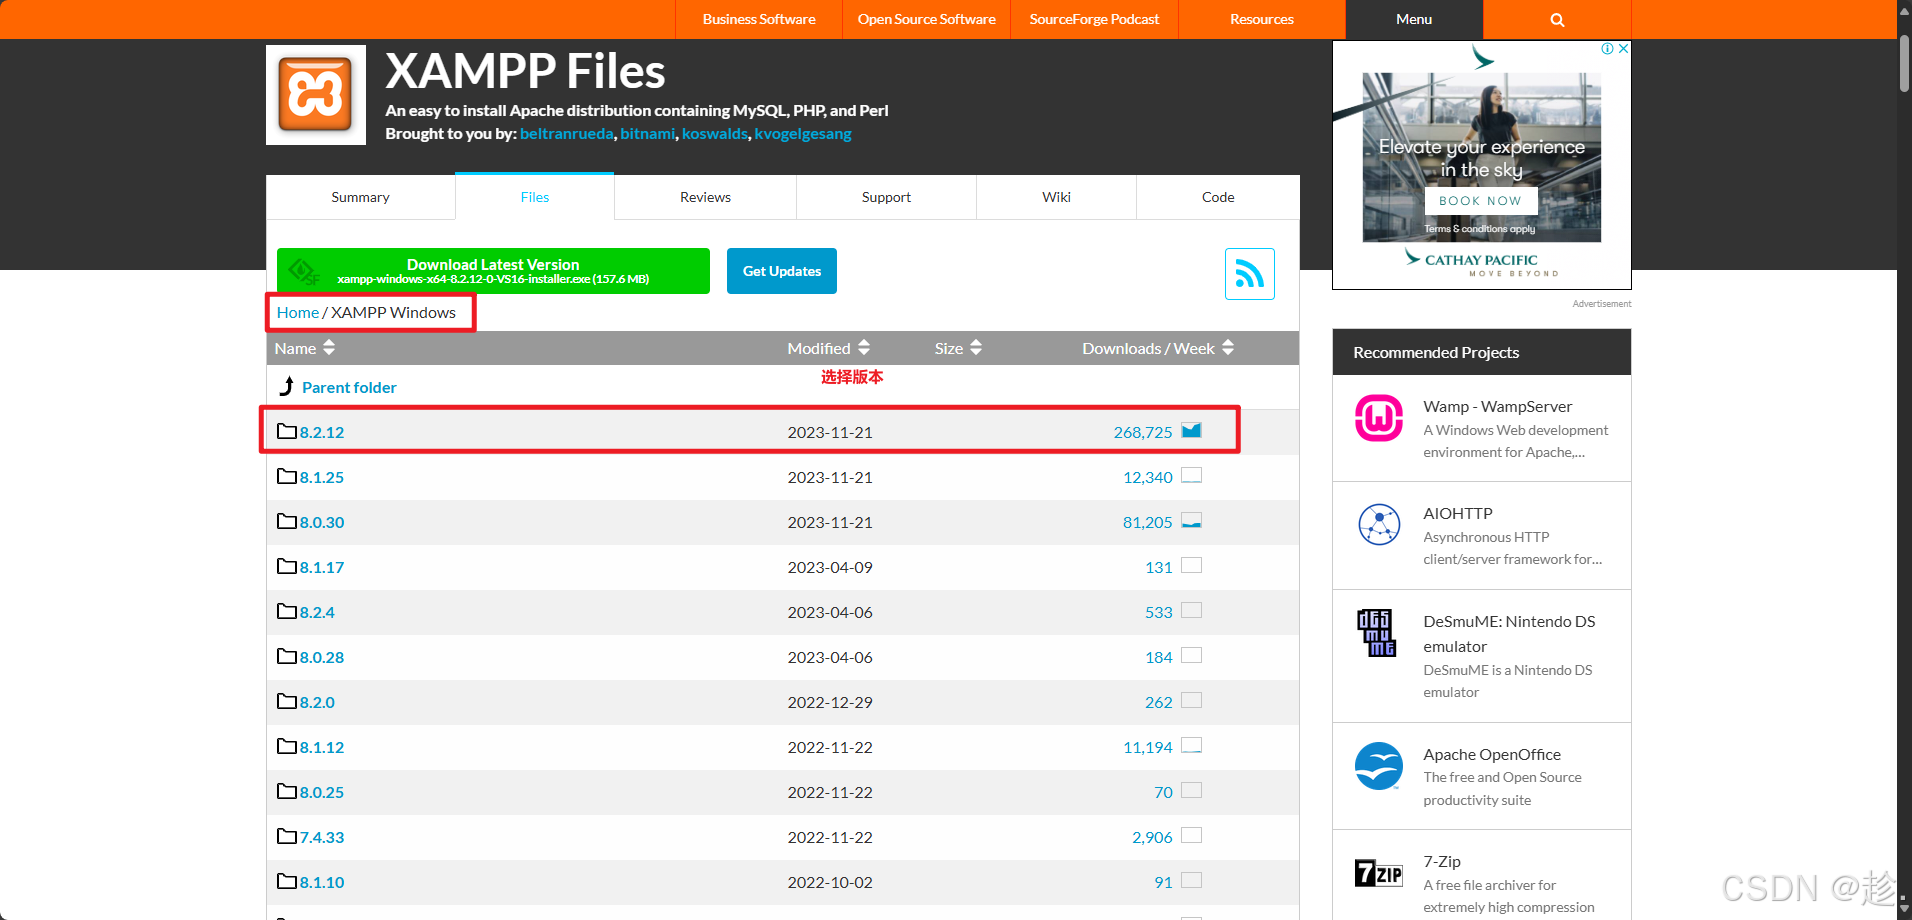Click the page vertical scrollbar thumb
This screenshot has height=920, width=1912.
(x=1904, y=64)
